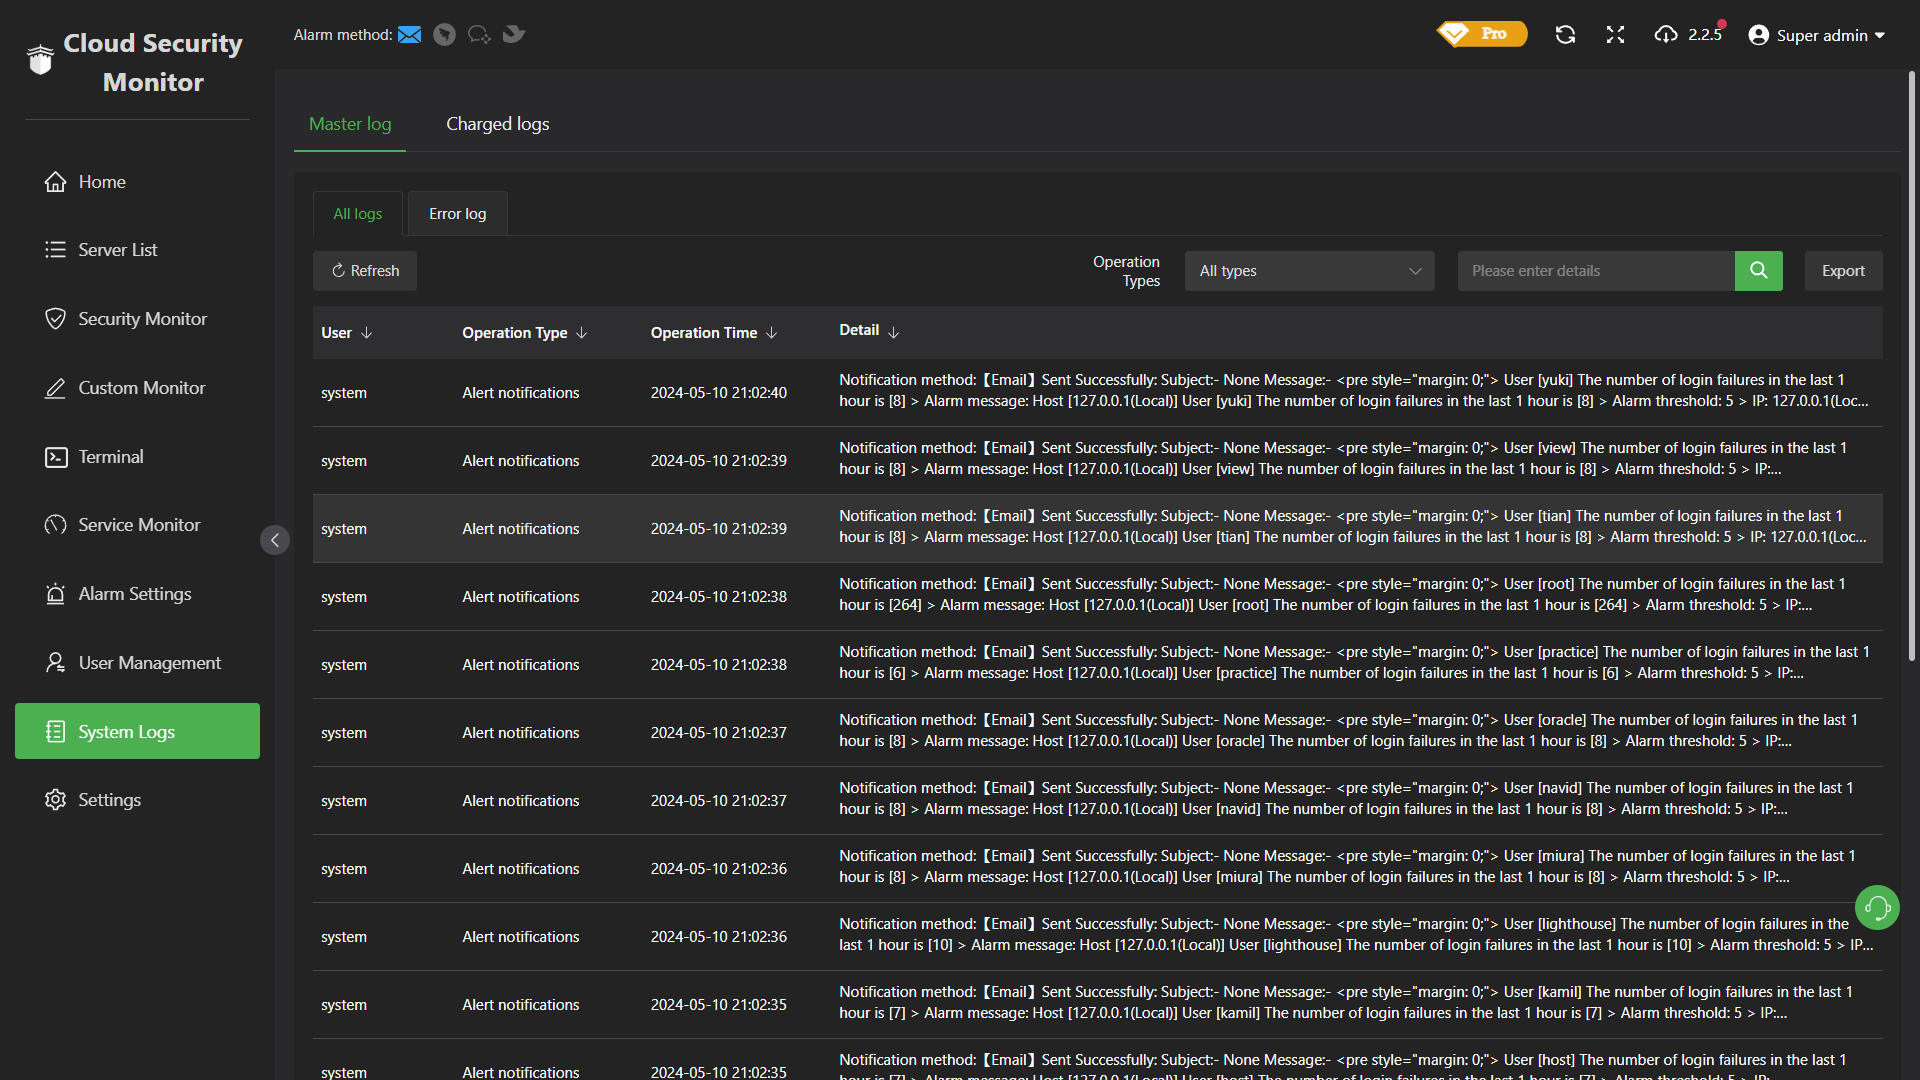Sort by Operation Type column arrow
1920x1080 pixels.
(582, 333)
